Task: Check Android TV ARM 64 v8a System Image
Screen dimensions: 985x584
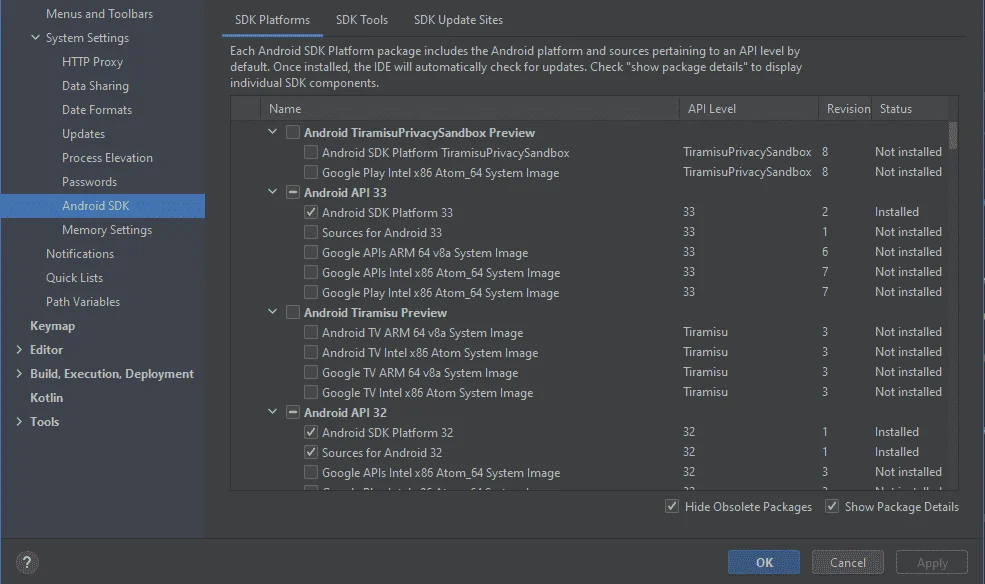Action: 310,332
